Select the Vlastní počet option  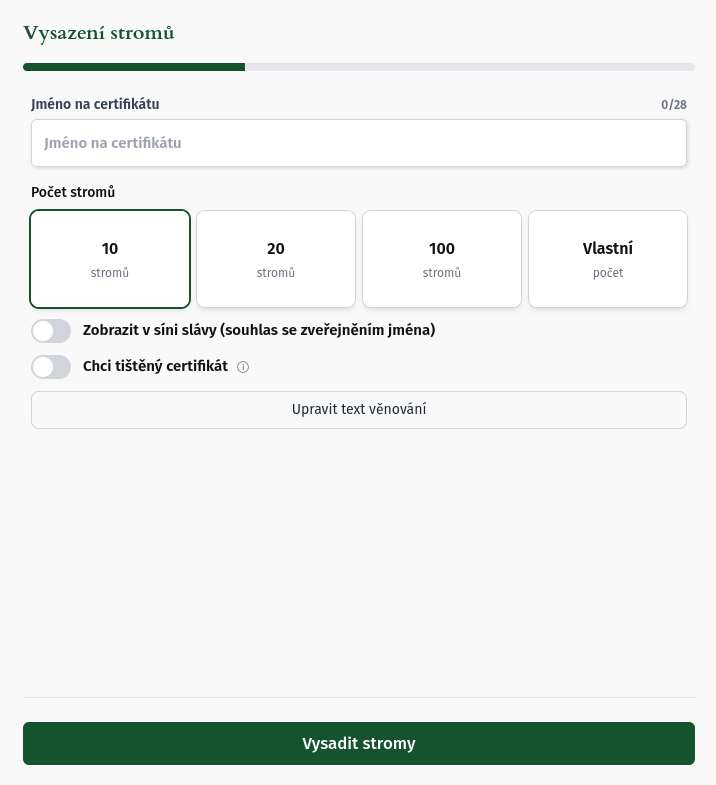click(x=608, y=259)
